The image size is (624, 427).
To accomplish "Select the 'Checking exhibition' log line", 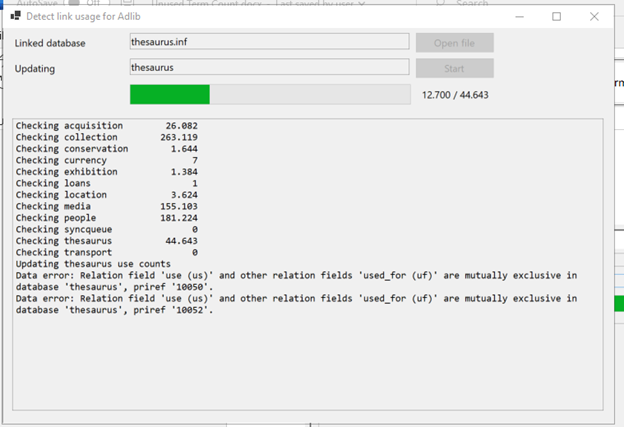I will click(107, 172).
